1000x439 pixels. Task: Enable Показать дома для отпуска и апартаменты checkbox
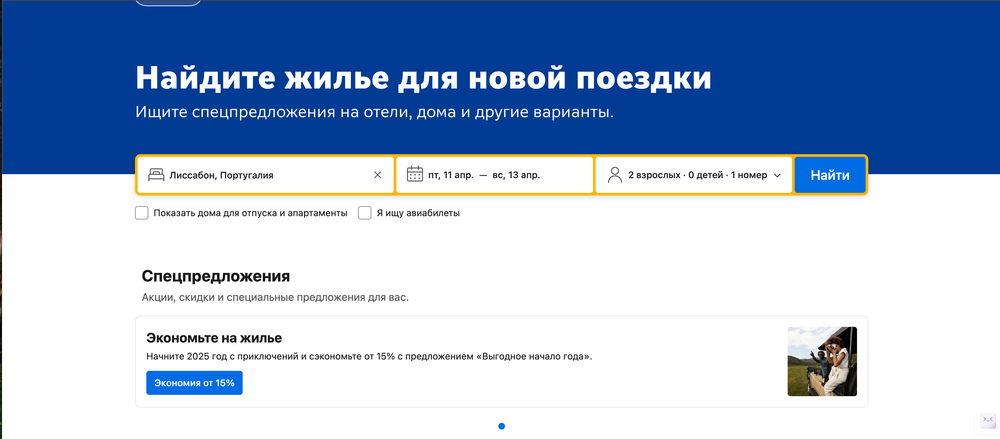coord(142,213)
